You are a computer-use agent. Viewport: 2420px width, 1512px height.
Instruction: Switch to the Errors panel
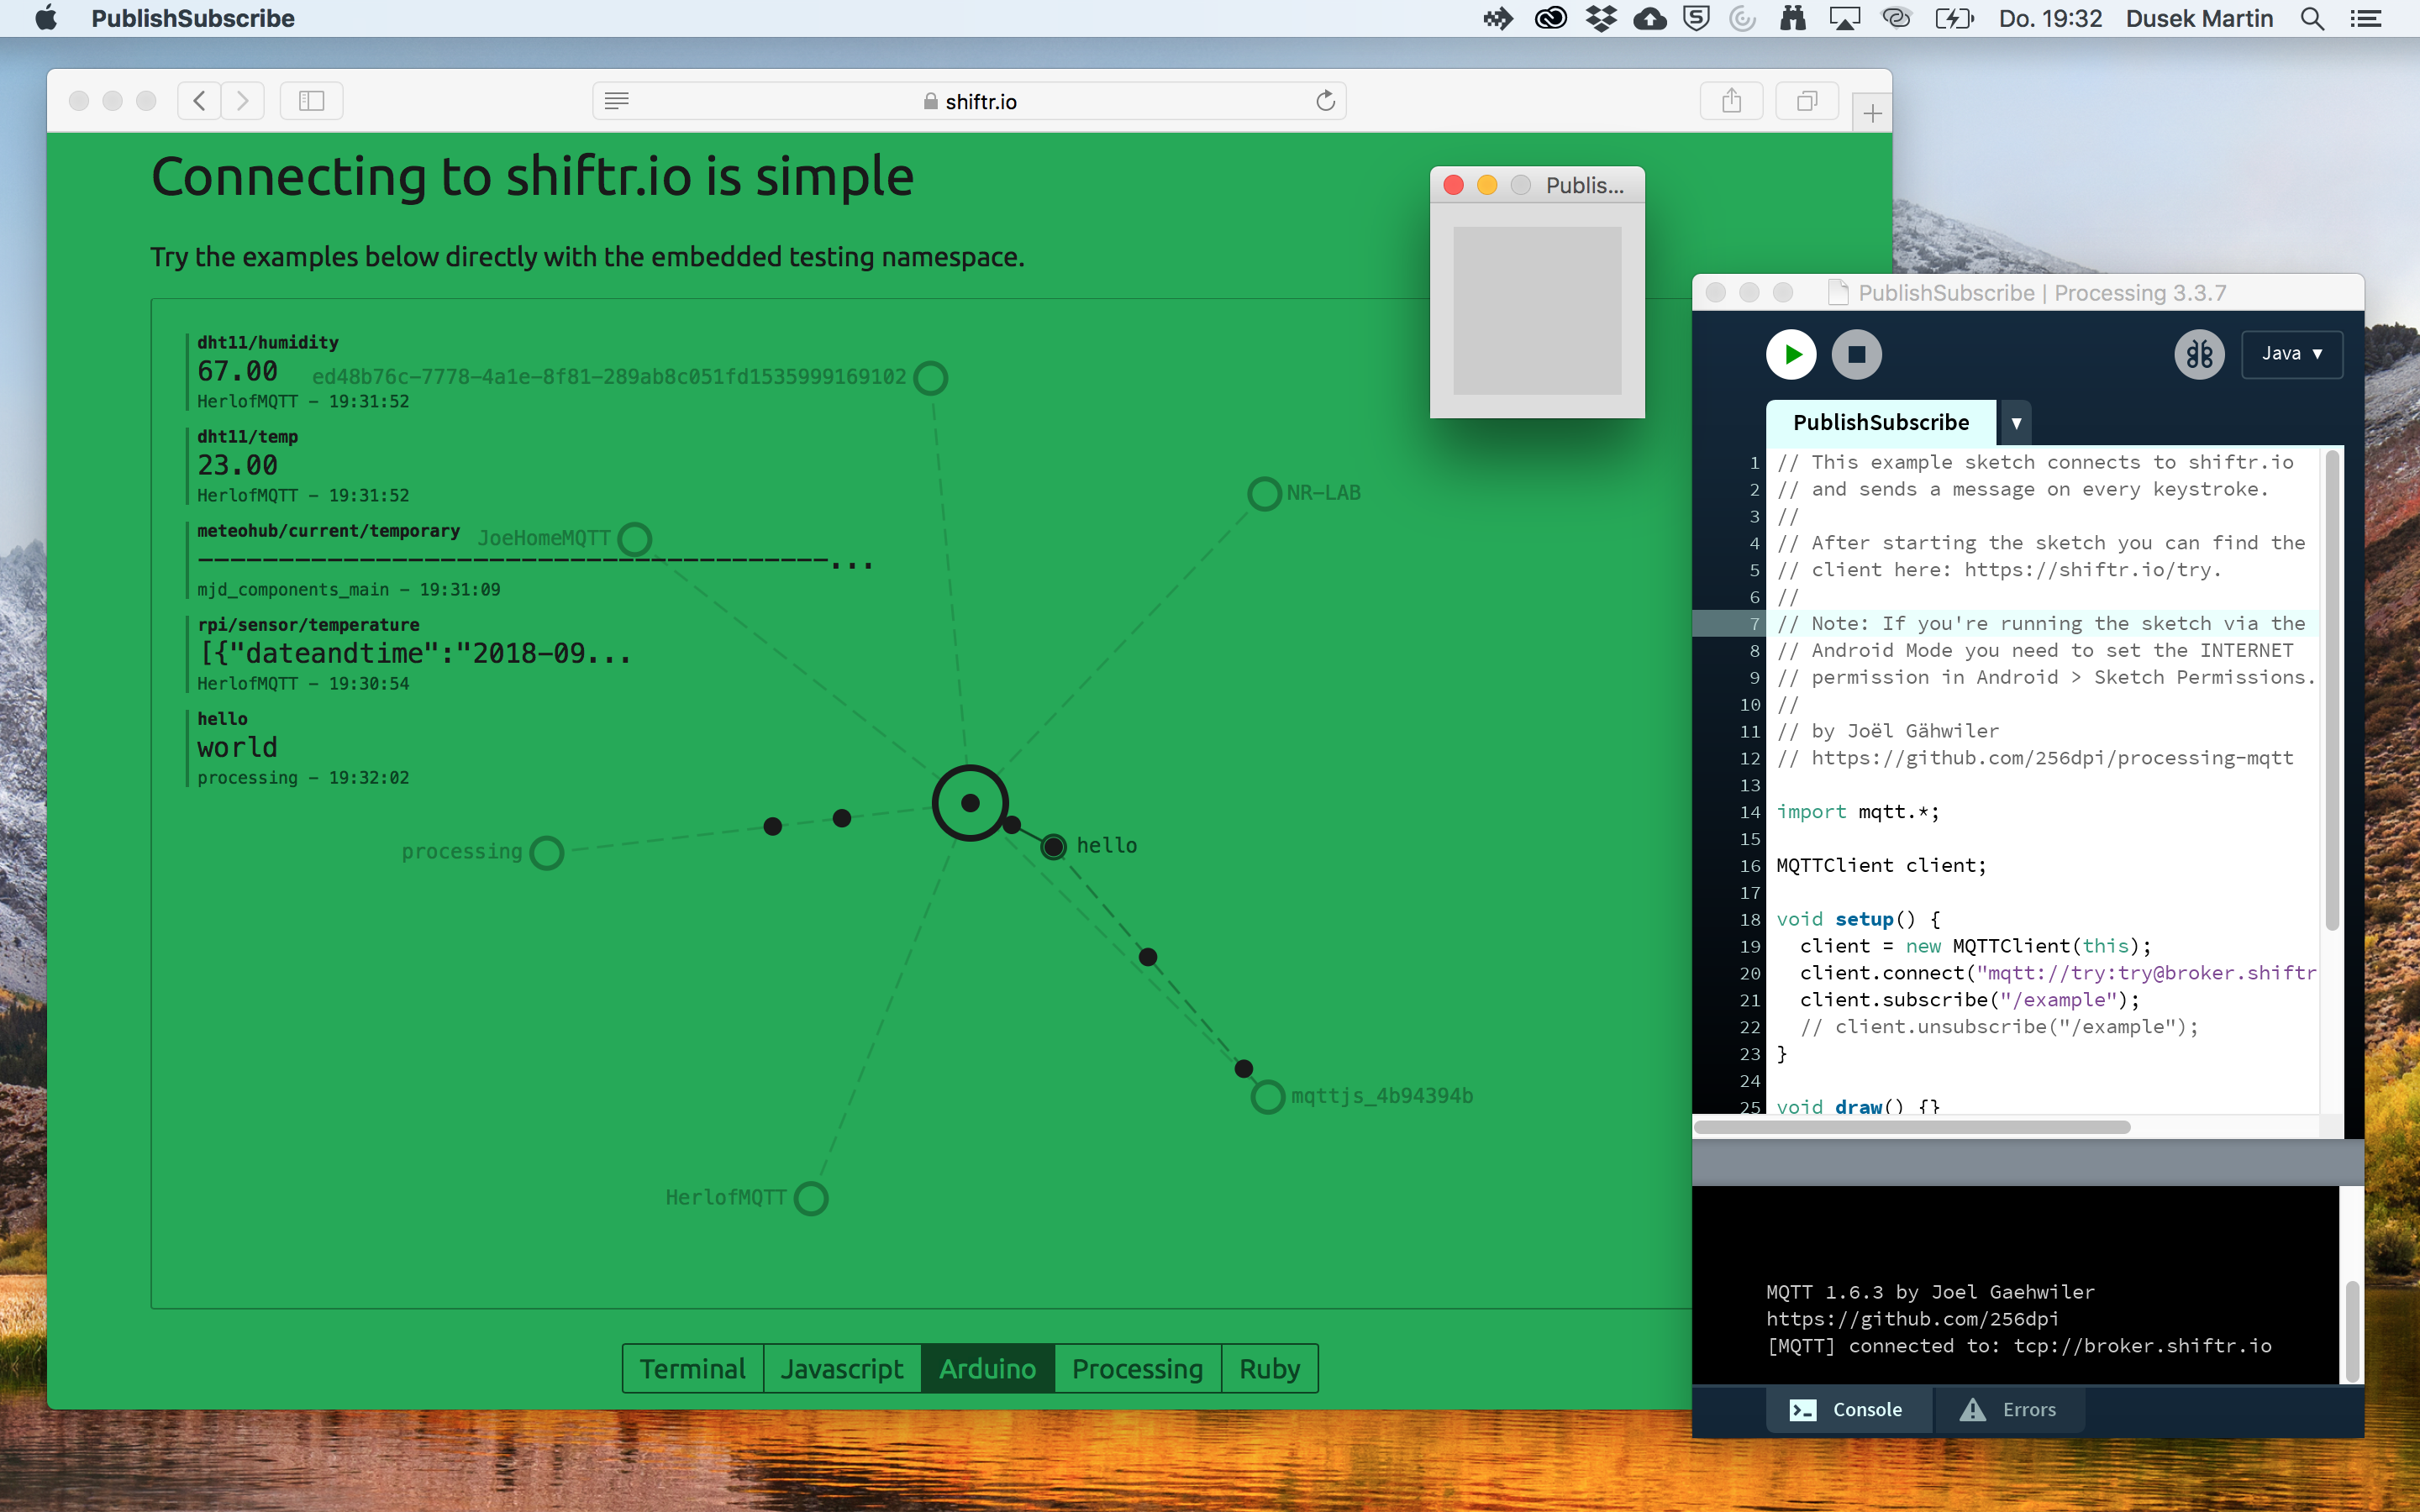point(2010,1409)
